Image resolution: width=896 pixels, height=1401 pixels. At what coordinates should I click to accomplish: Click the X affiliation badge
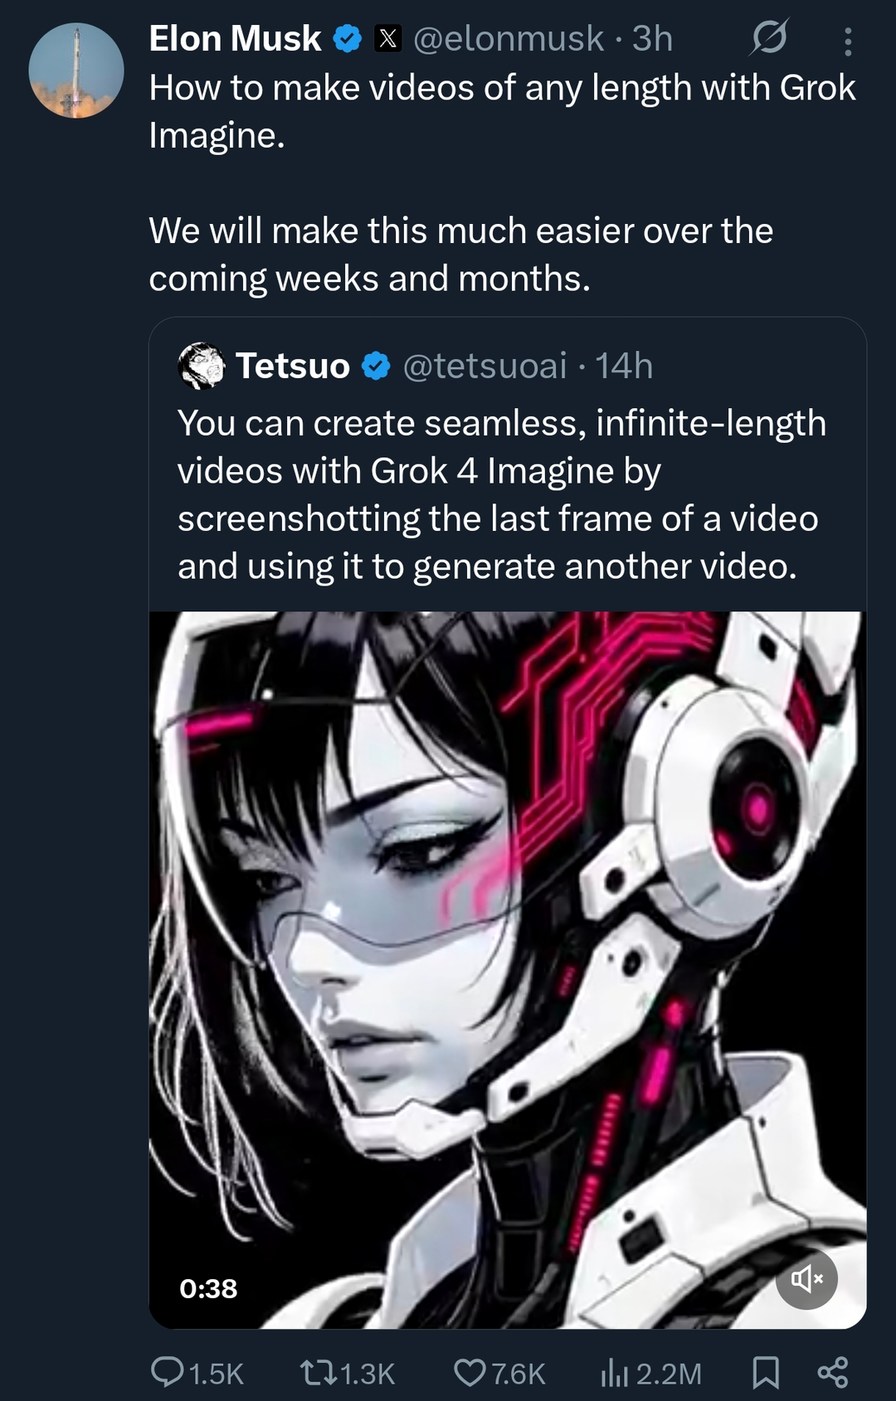pos(388,39)
